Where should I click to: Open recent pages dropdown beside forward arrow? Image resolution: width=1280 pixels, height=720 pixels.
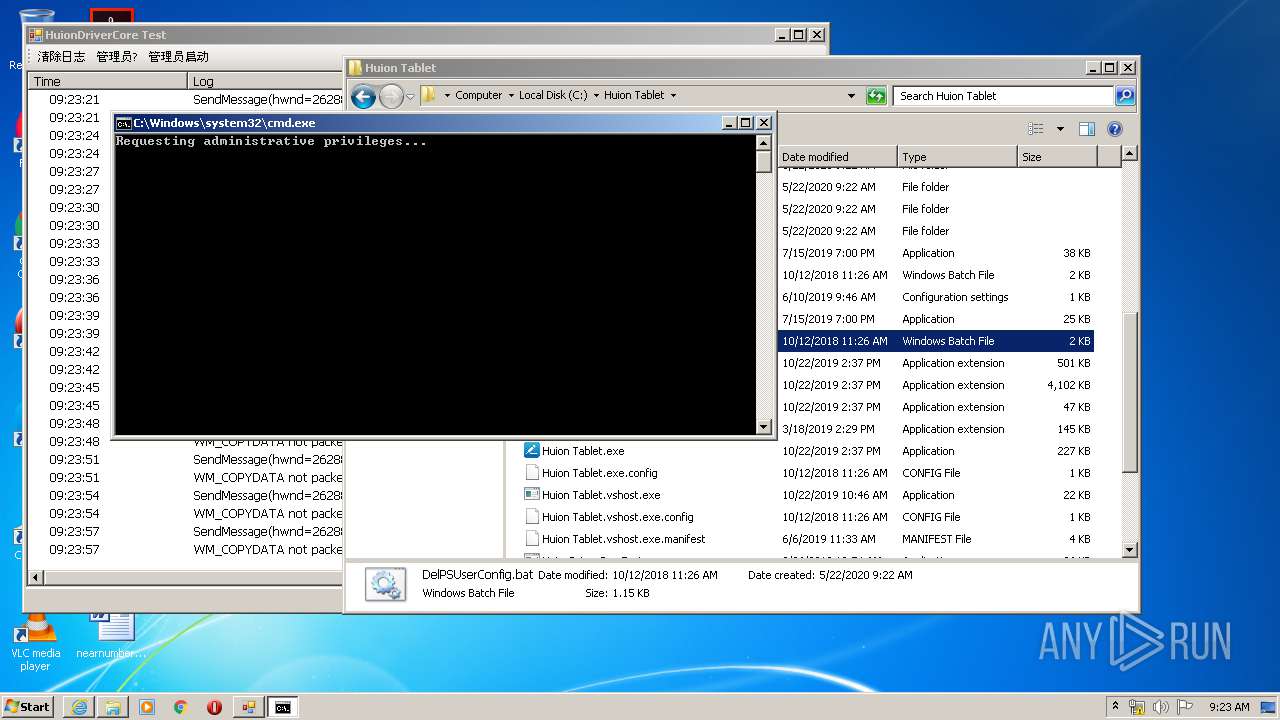[x=410, y=96]
